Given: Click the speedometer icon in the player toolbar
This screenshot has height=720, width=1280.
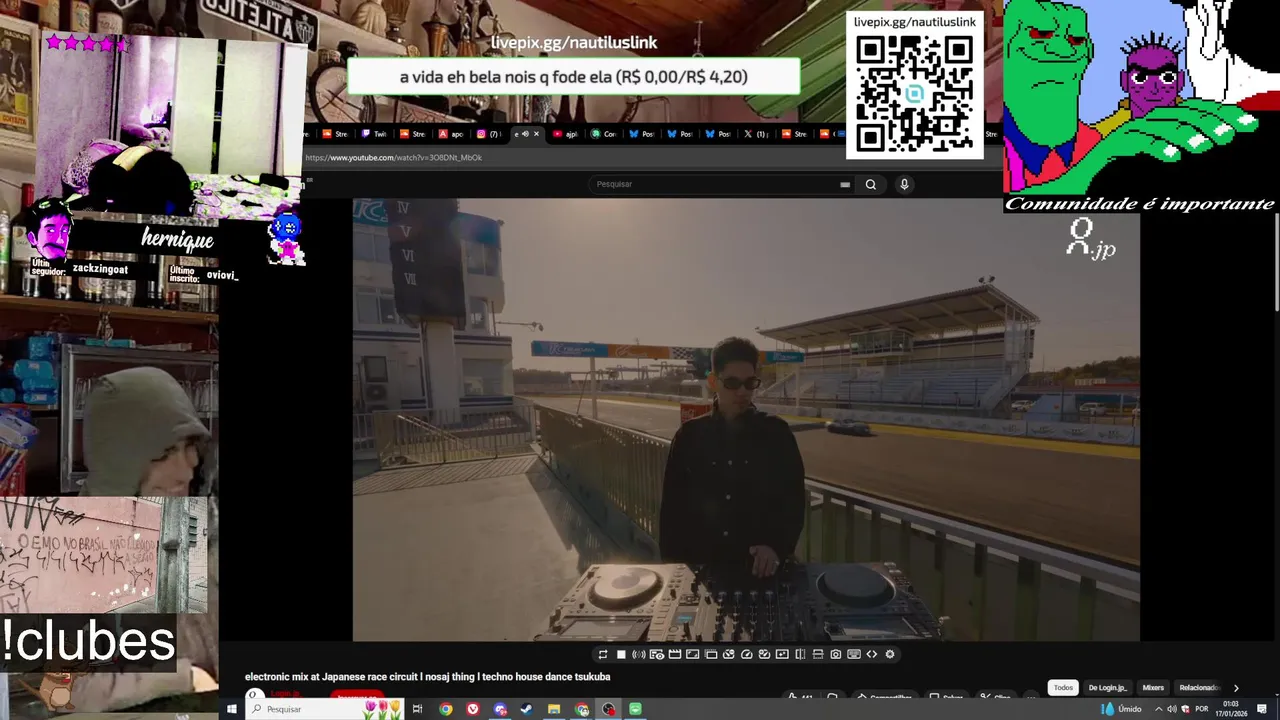Looking at the screenshot, I should [x=747, y=654].
